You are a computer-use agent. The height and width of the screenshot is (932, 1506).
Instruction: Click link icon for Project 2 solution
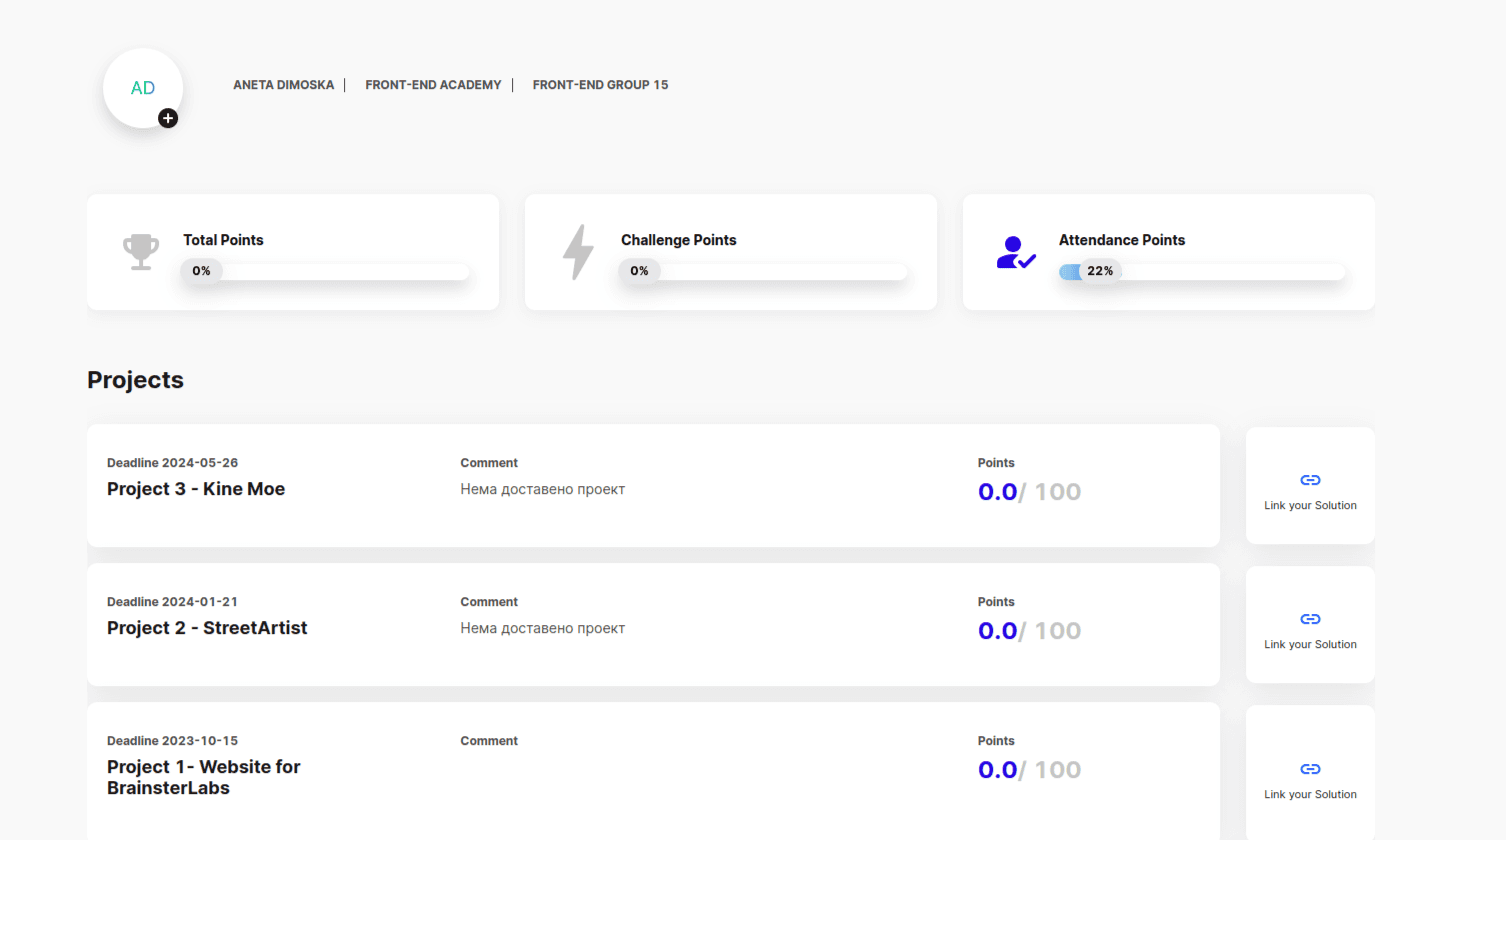click(x=1310, y=619)
